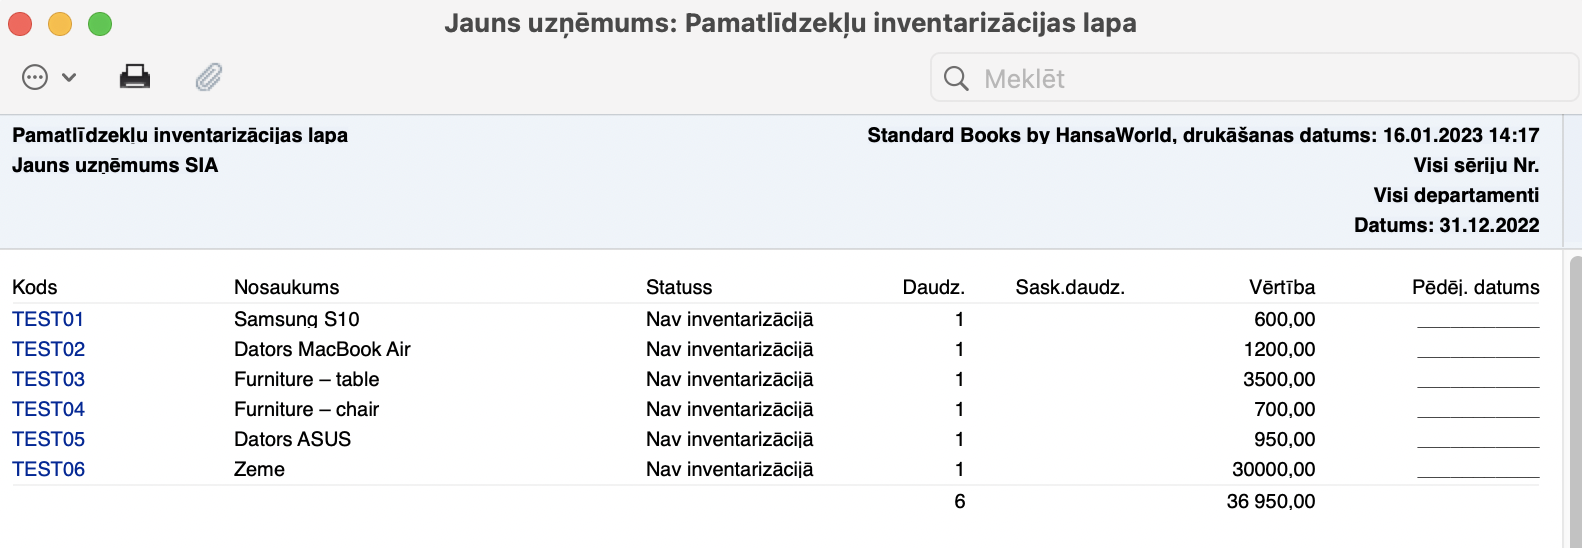Click the total value 36 950,00

tap(1270, 501)
